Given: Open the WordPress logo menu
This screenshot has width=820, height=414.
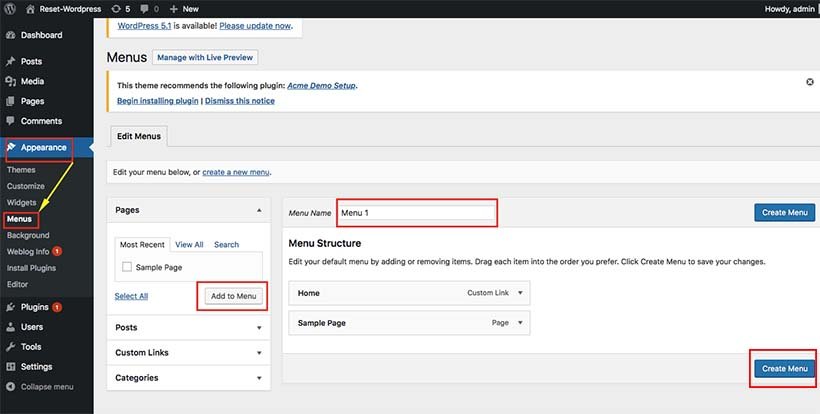Looking at the screenshot, I should [10, 9].
